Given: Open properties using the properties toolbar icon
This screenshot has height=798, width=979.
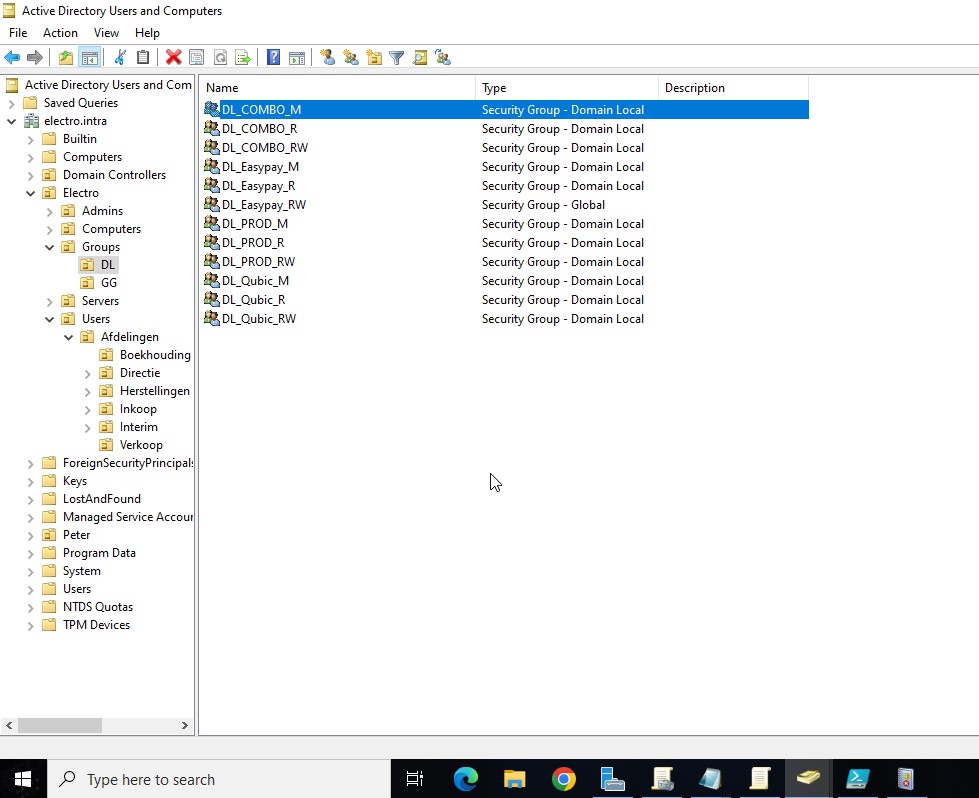Looking at the screenshot, I should click(196, 57).
